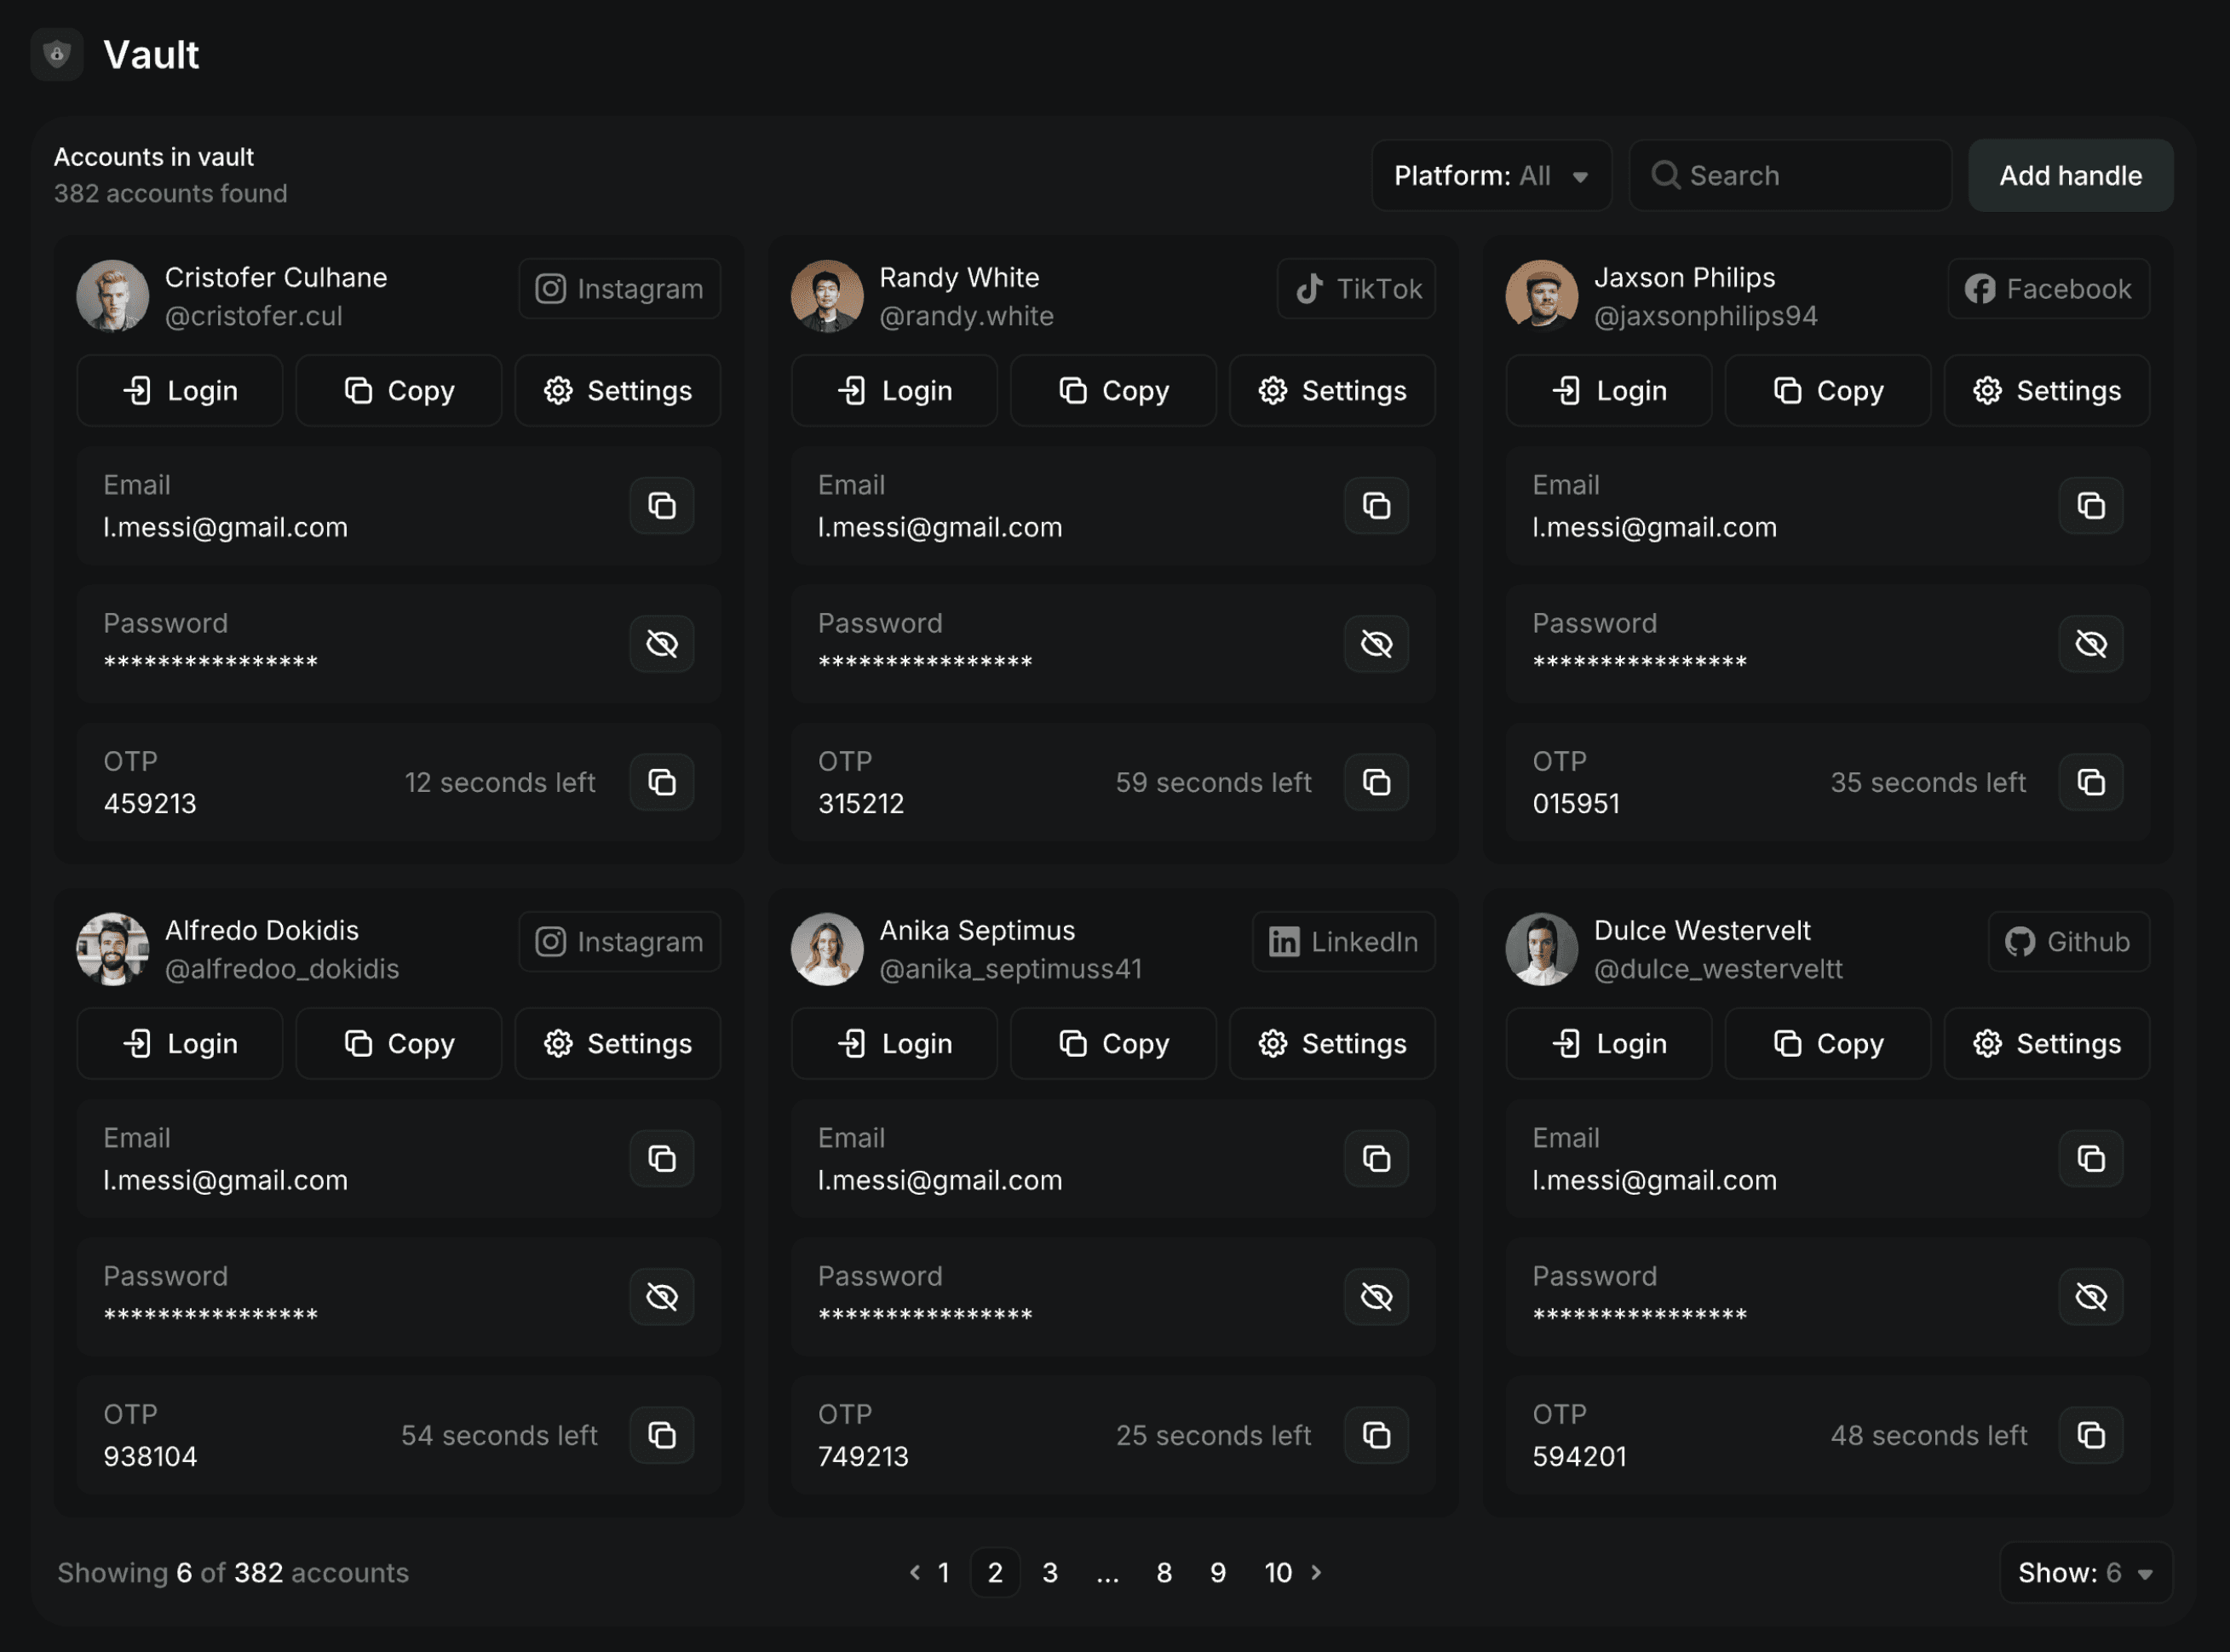Viewport: 2230px width, 1652px height.
Task: Click Login for Jaxson Philips
Action: (1608, 391)
